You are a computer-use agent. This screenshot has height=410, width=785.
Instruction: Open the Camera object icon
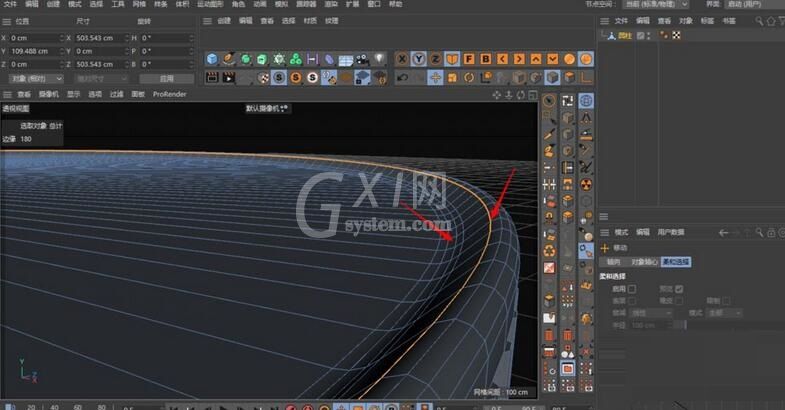click(x=362, y=59)
